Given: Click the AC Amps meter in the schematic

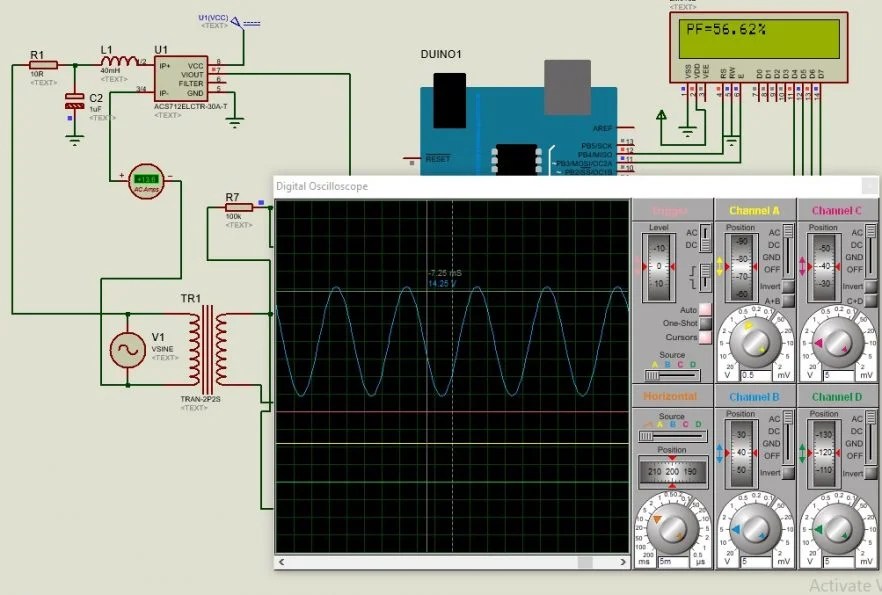Looking at the screenshot, I should coord(146,182).
